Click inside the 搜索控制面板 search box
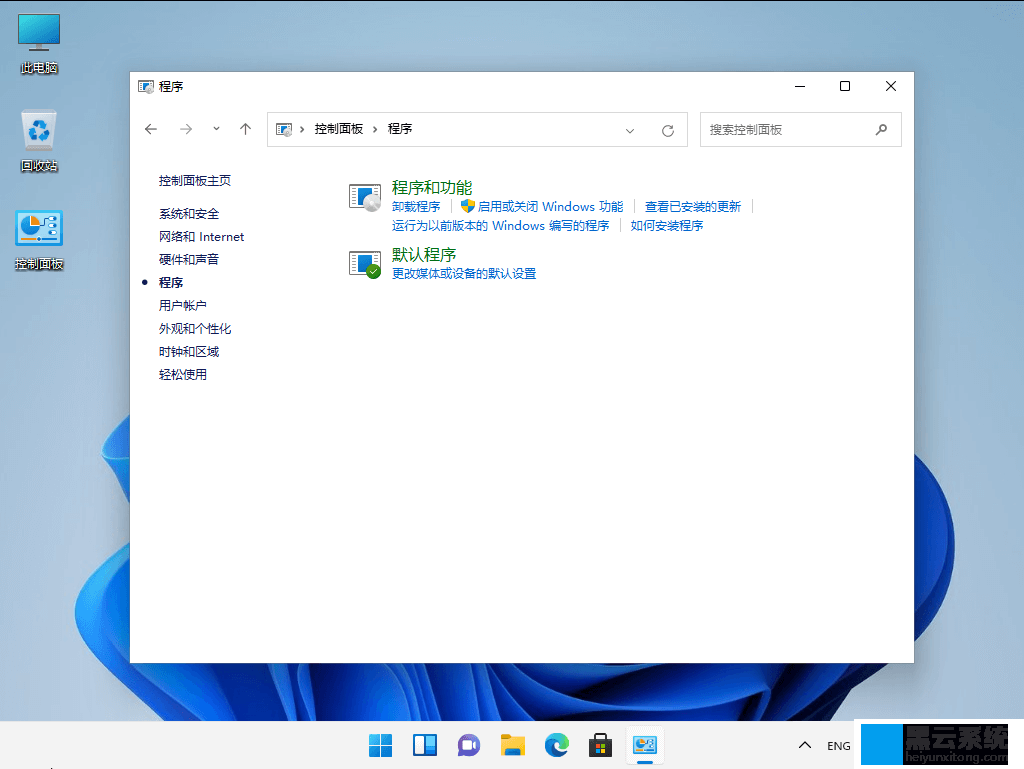This screenshot has height=769, width=1024. [790, 129]
